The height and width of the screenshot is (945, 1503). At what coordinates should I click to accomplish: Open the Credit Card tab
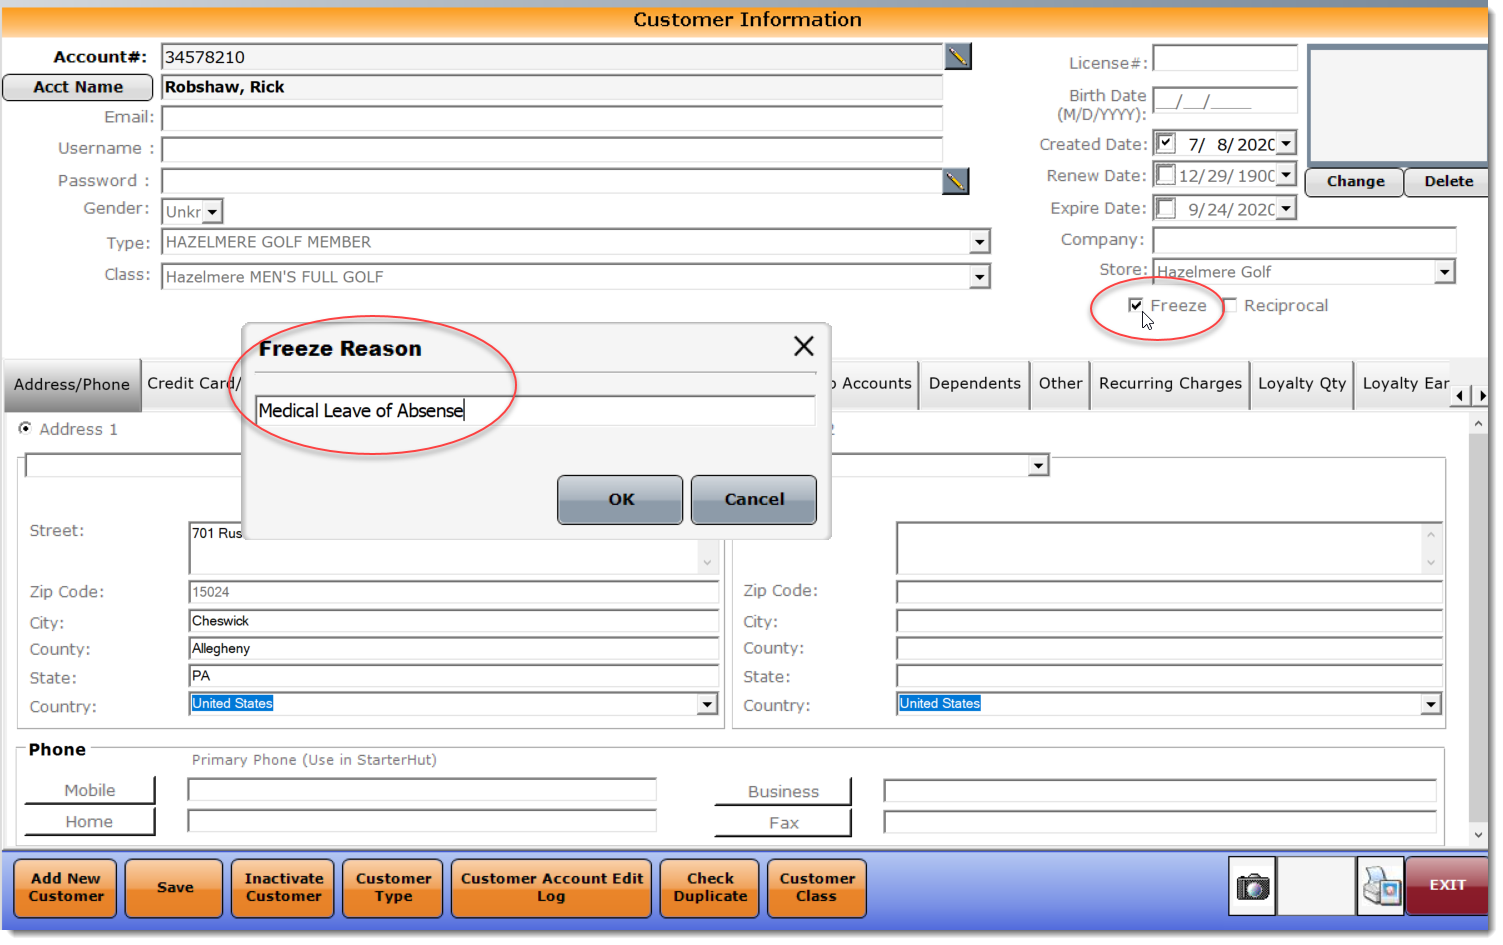192,384
